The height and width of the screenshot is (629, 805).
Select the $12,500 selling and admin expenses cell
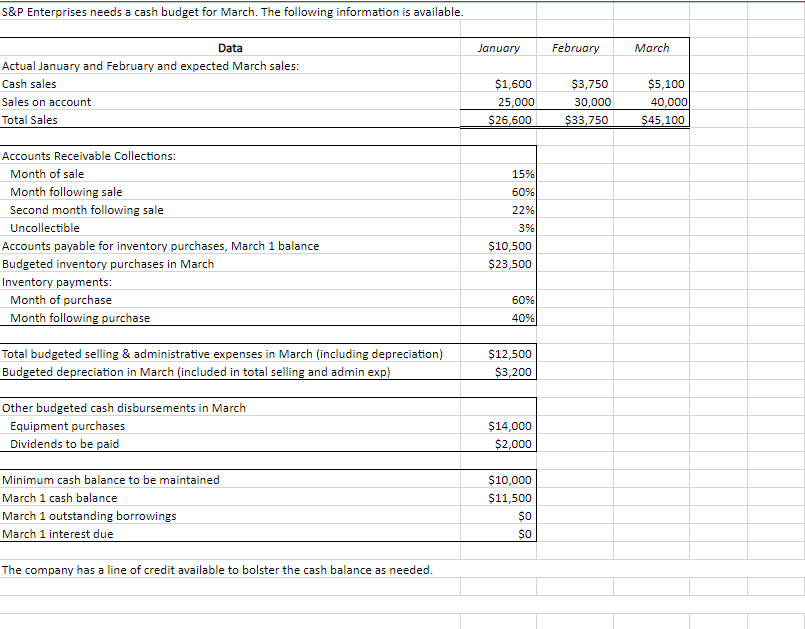coord(513,354)
